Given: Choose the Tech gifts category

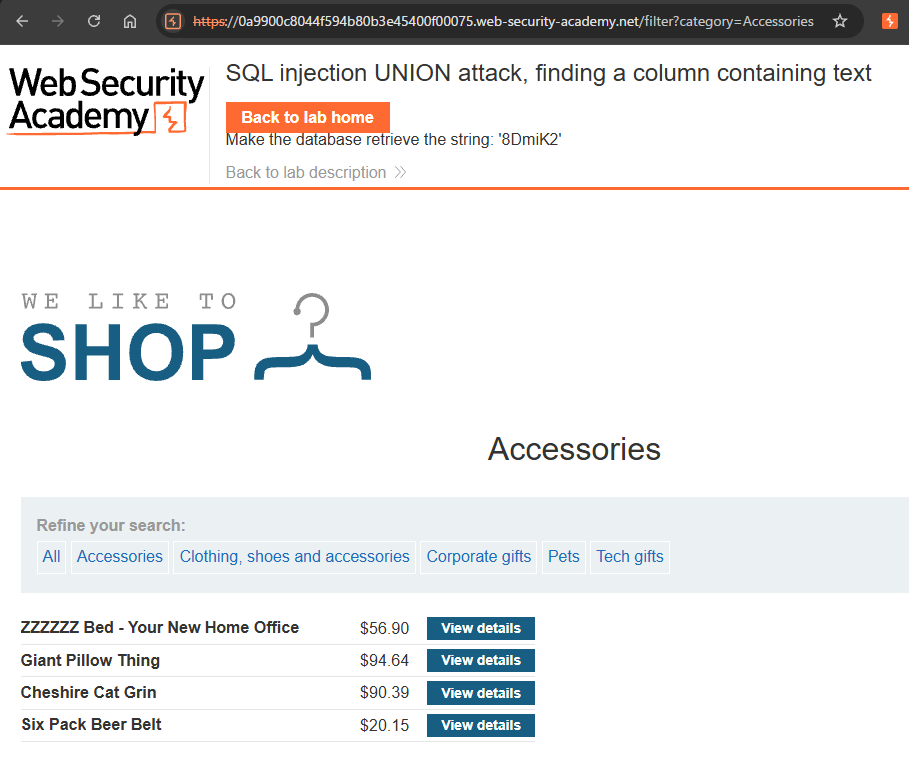Looking at the screenshot, I should click(630, 557).
